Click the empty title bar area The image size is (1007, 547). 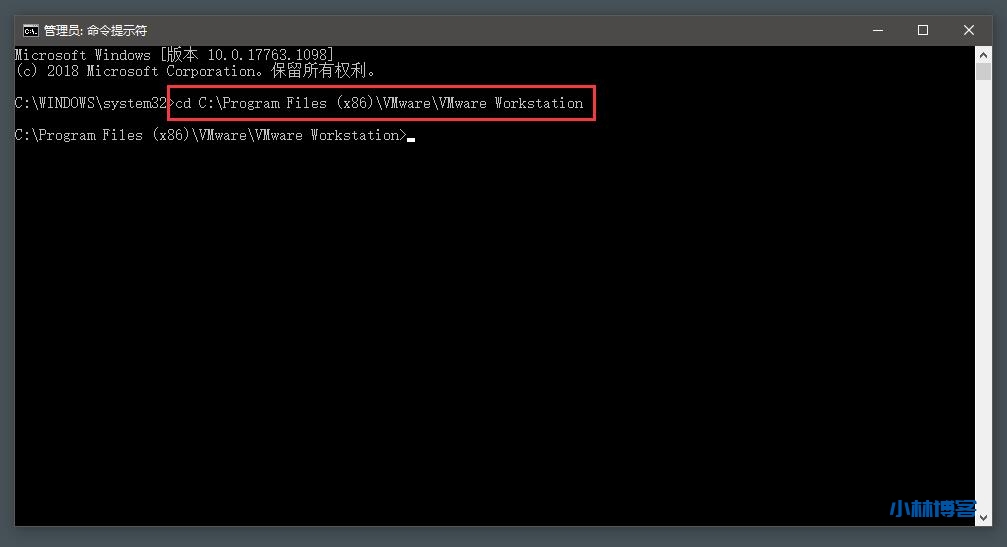point(501,30)
